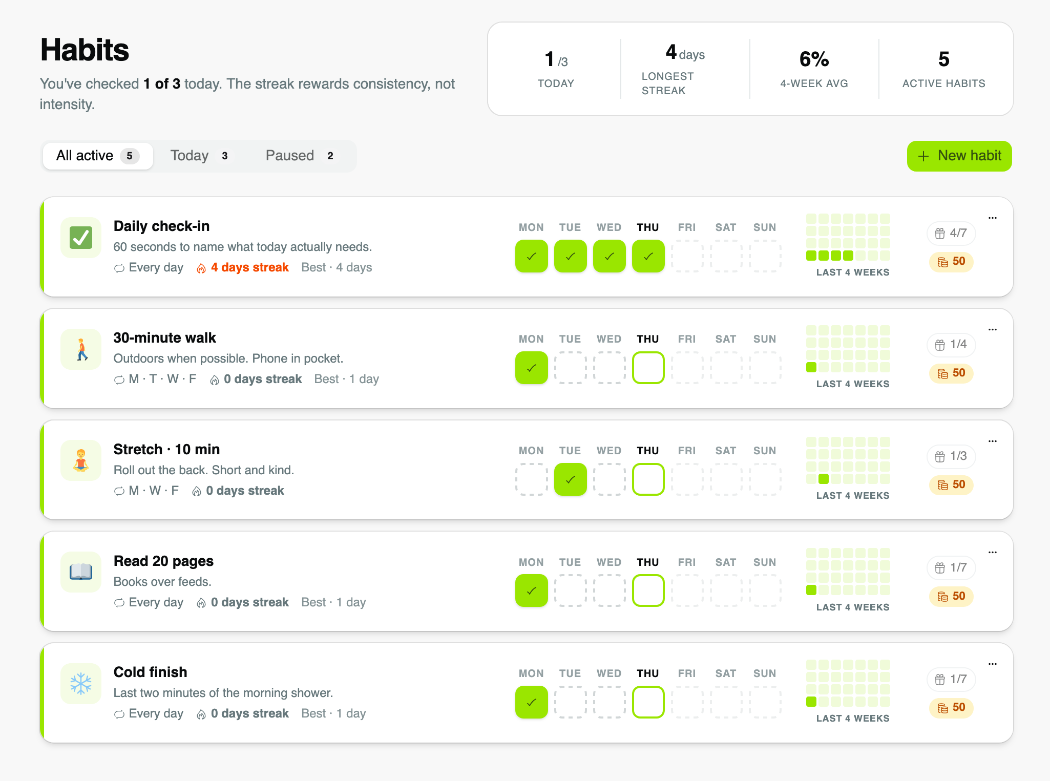The height and width of the screenshot is (781, 1050).
Task: Open the Stretch habit more options menu
Action: [x=992, y=441]
